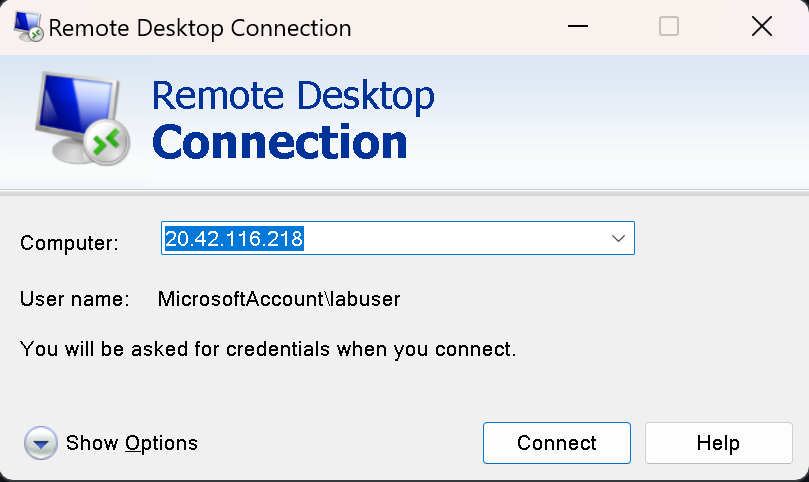Viewport: 809px width, 482px height.
Task: Click the Show Options round arrow icon
Action: click(x=40, y=442)
